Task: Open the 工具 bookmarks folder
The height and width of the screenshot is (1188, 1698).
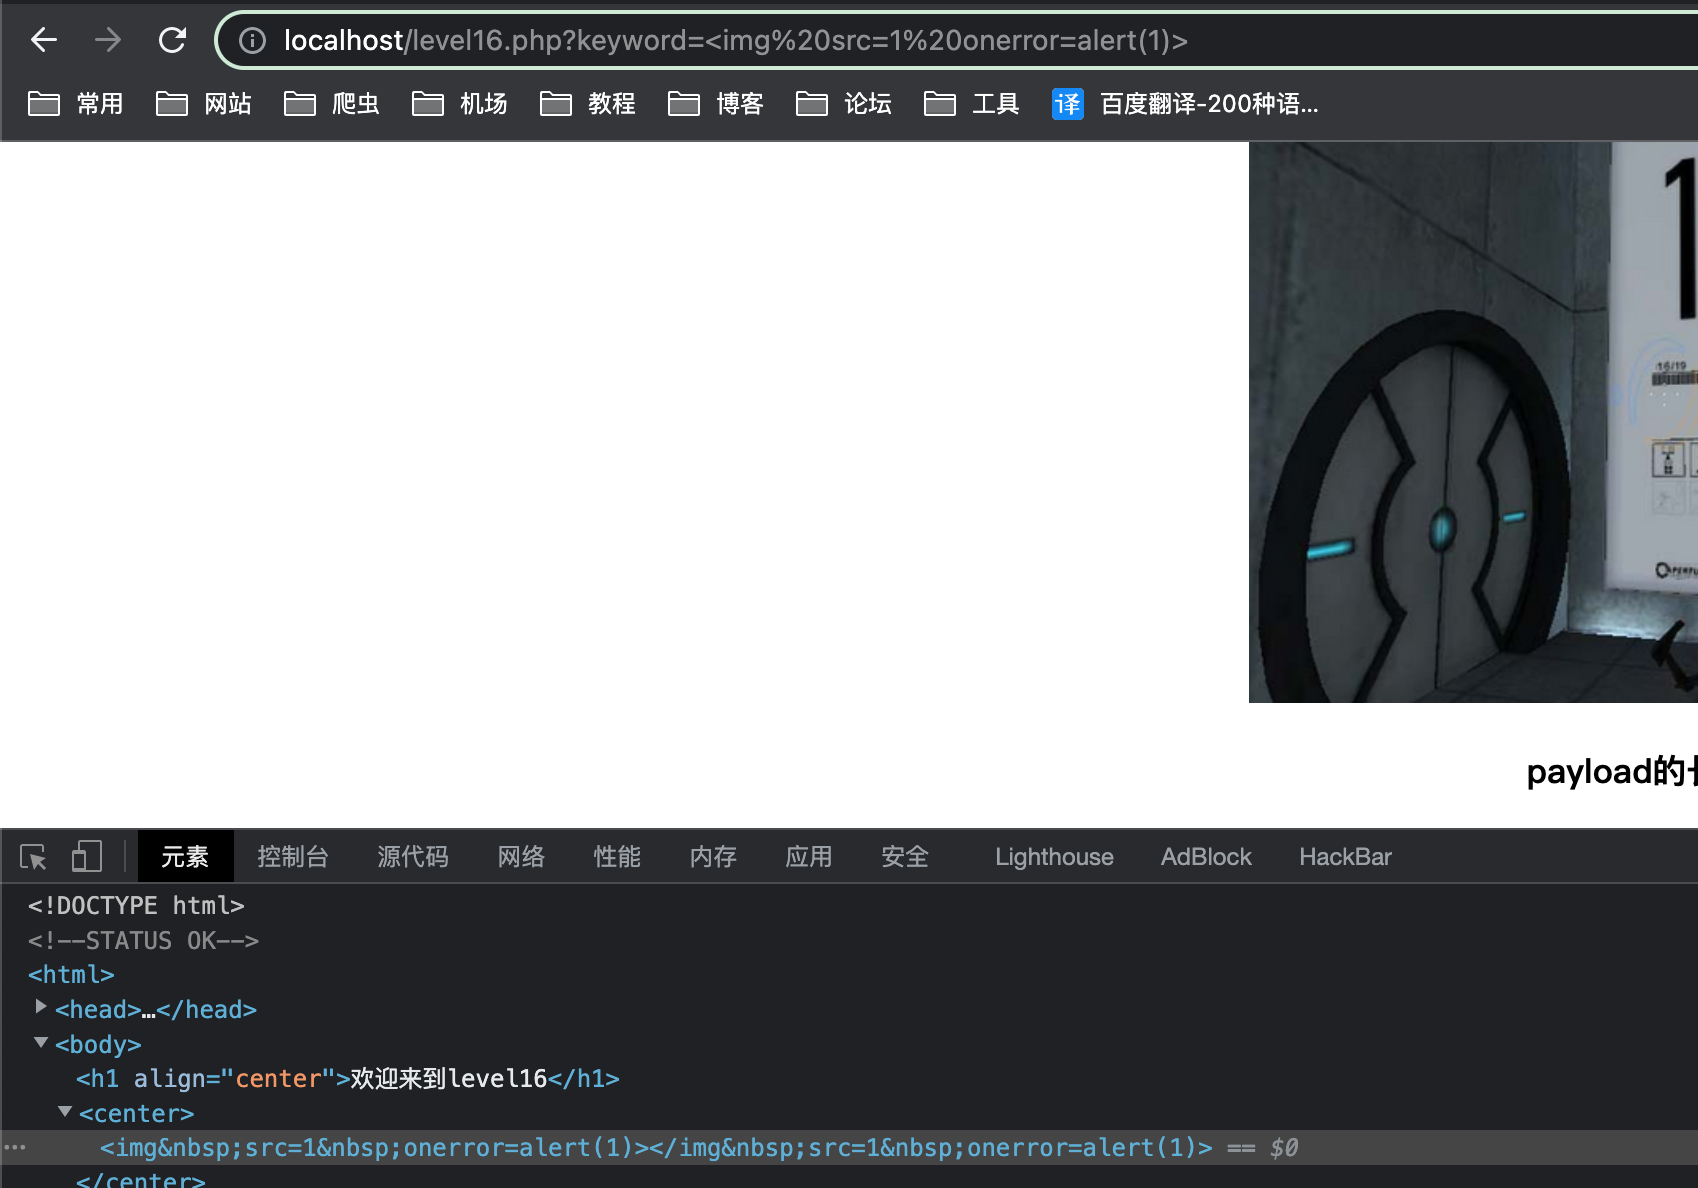Action: [x=972, y=104]
